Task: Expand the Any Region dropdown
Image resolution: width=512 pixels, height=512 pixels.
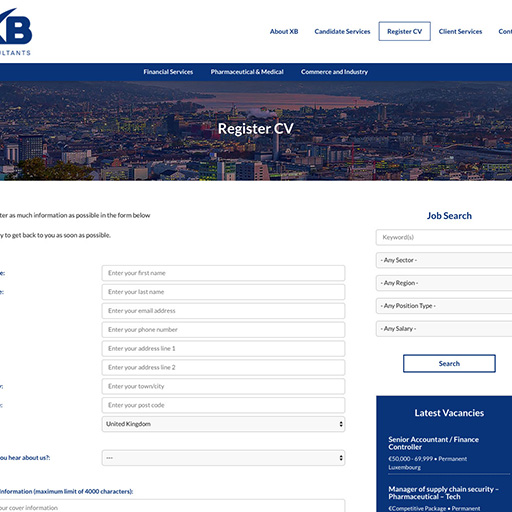Action: (x=444, y=283)
